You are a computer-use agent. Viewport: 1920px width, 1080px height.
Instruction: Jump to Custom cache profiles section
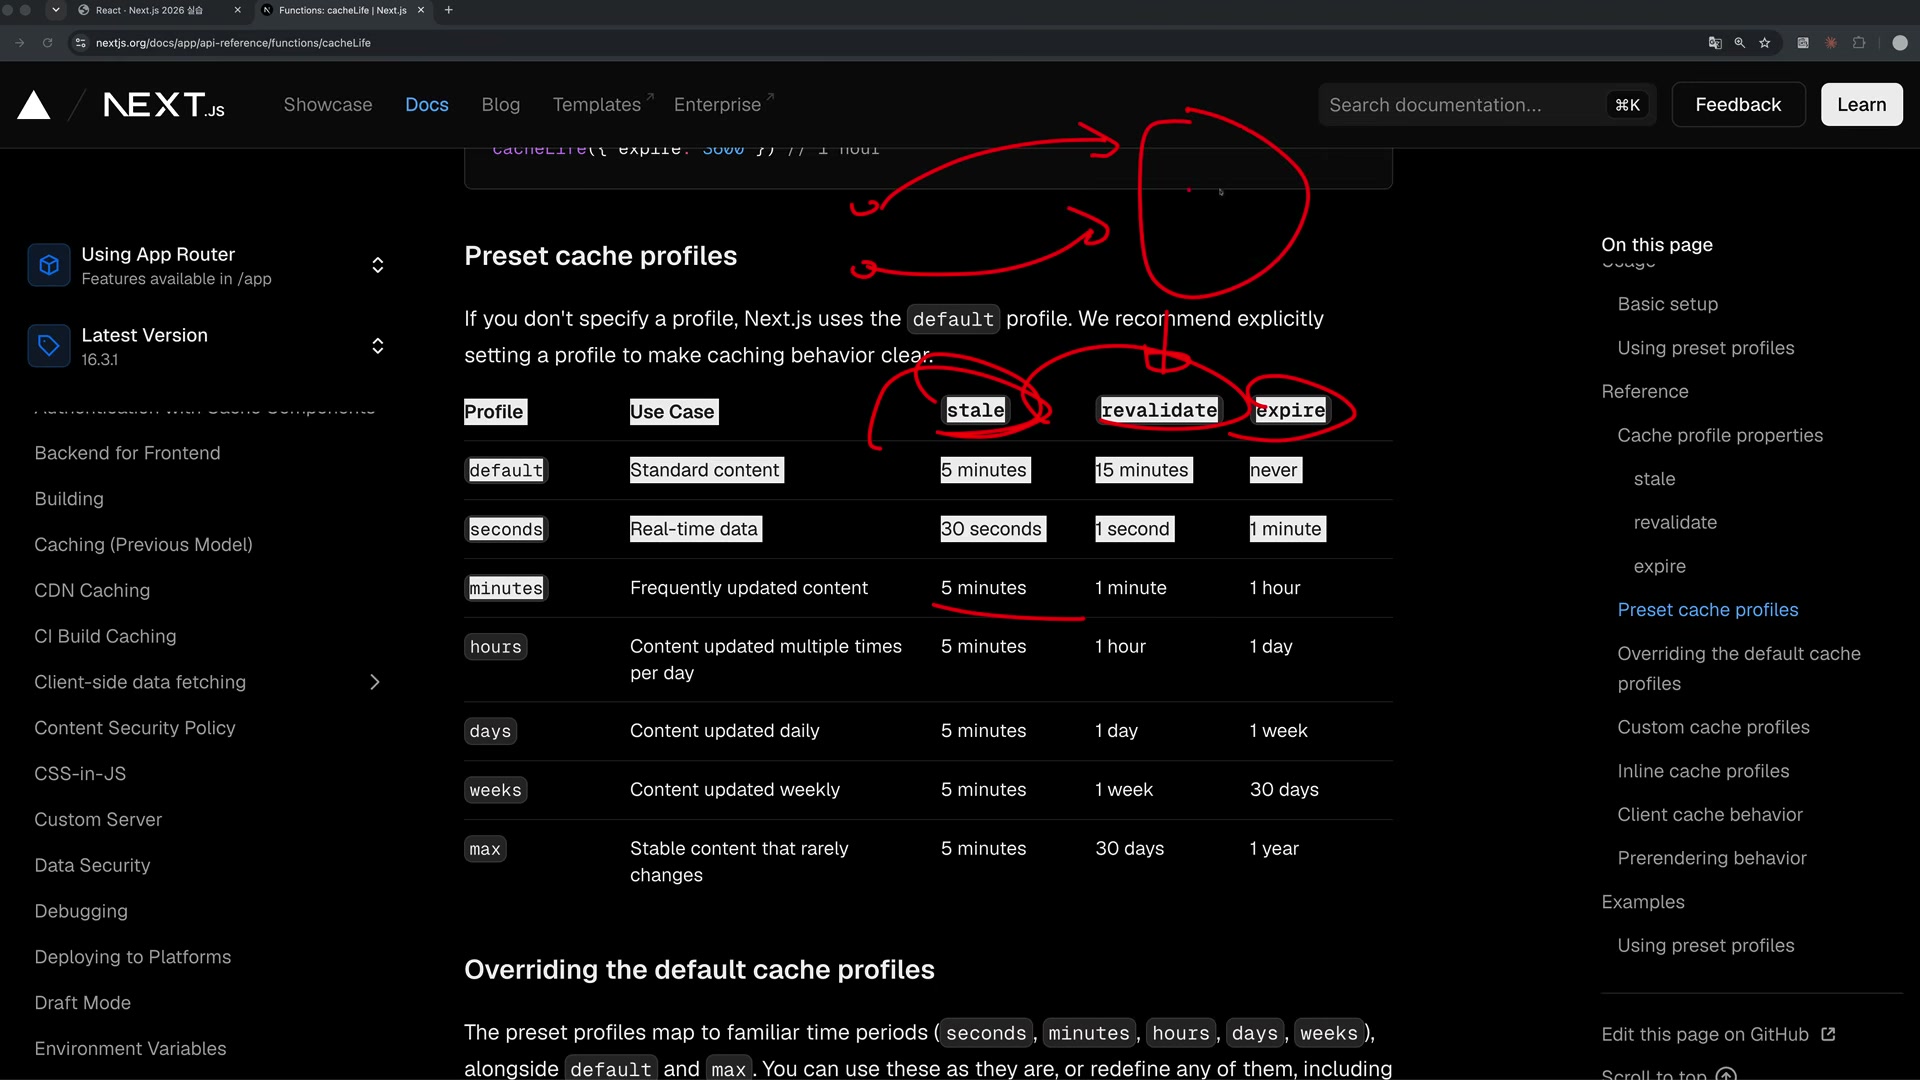click(x=1713, y=728)
